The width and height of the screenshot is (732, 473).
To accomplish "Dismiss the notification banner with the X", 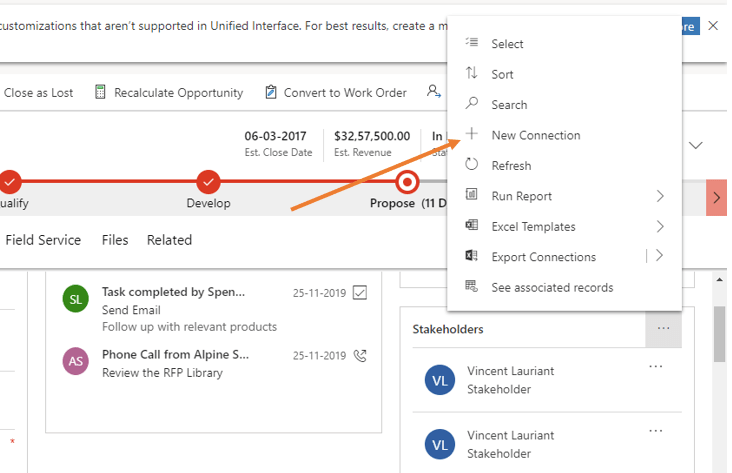I will pyautogui.click(x=713, y=26).
